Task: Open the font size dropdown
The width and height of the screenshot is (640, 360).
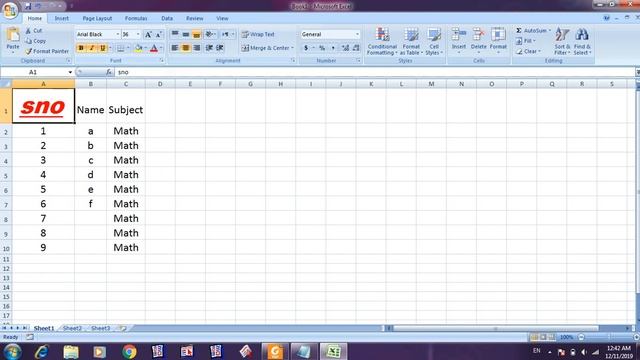Action: (x=138, y=34)
